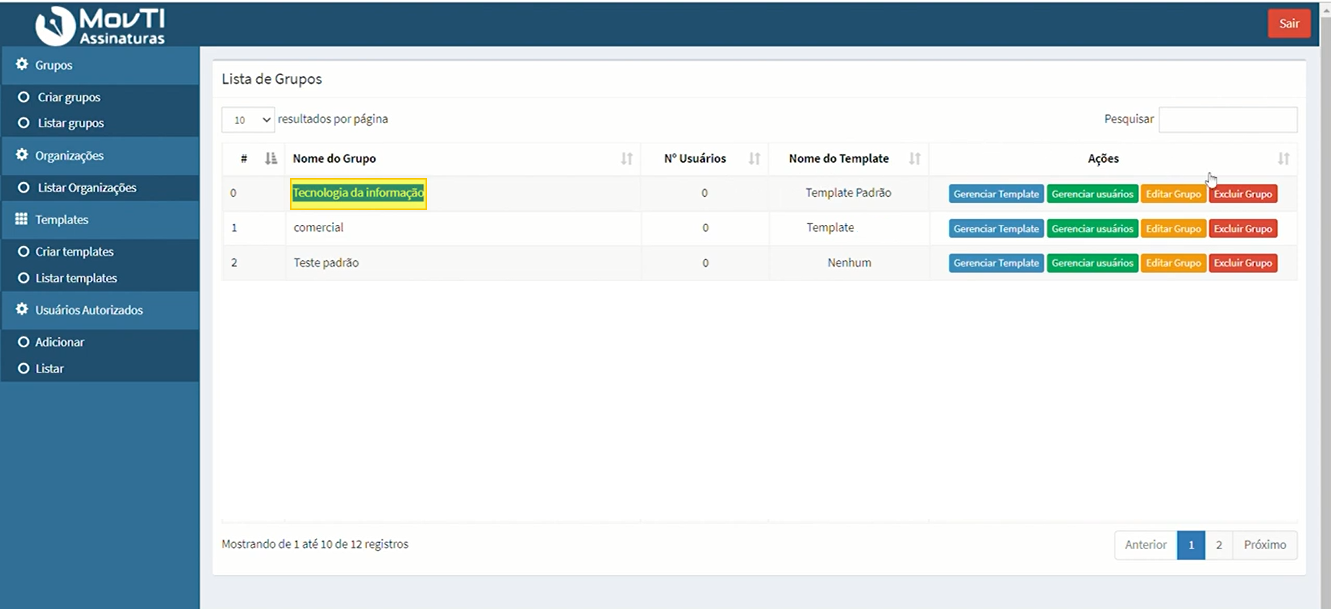Viewport: 1331px width, 609px height.
Task: Open Listar templates in sidebar
Action: [76, 278]
